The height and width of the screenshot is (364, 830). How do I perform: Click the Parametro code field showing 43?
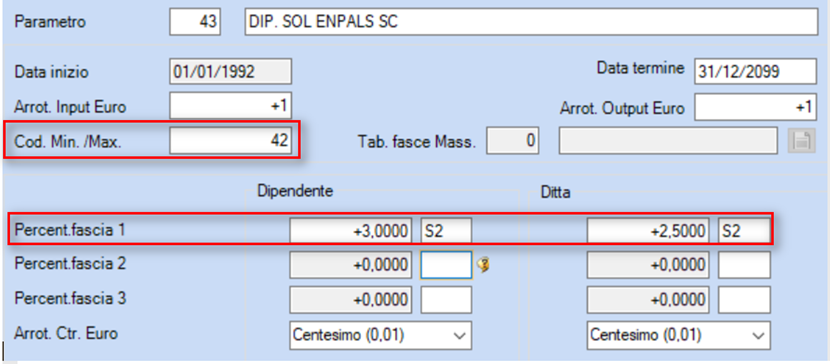[195, 22]
